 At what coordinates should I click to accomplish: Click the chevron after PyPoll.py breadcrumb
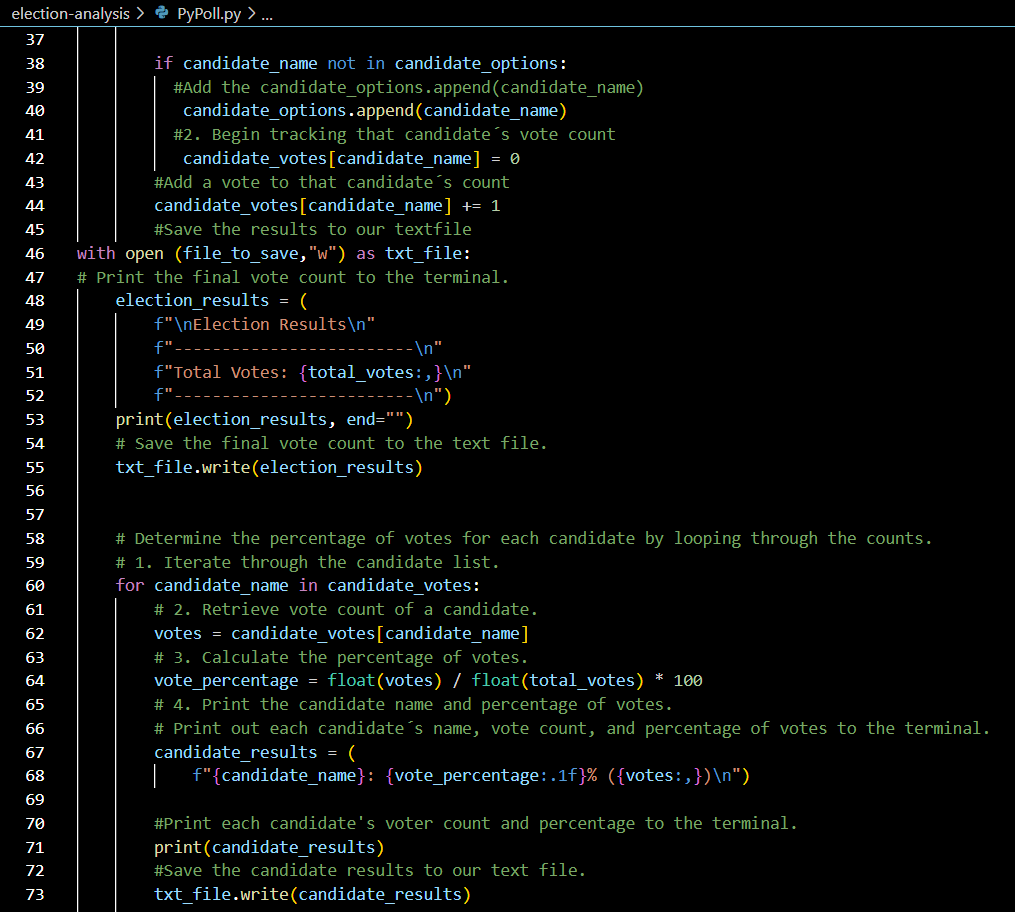tap(251, 14)
